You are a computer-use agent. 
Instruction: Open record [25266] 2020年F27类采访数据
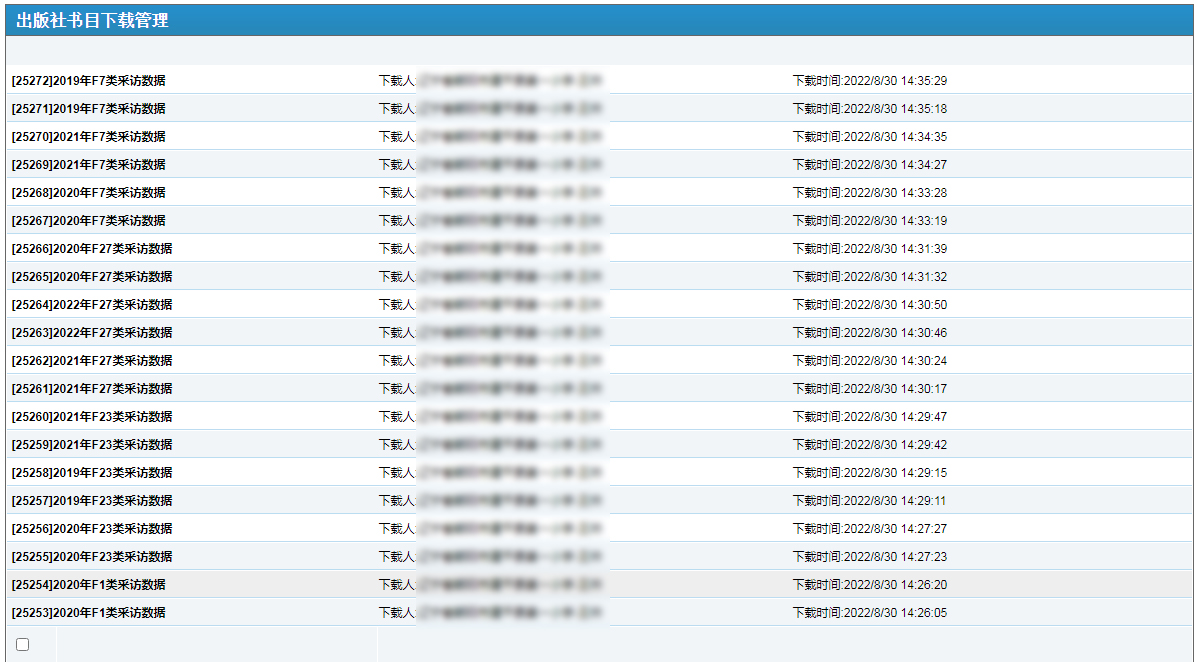[x=92, y=249]
